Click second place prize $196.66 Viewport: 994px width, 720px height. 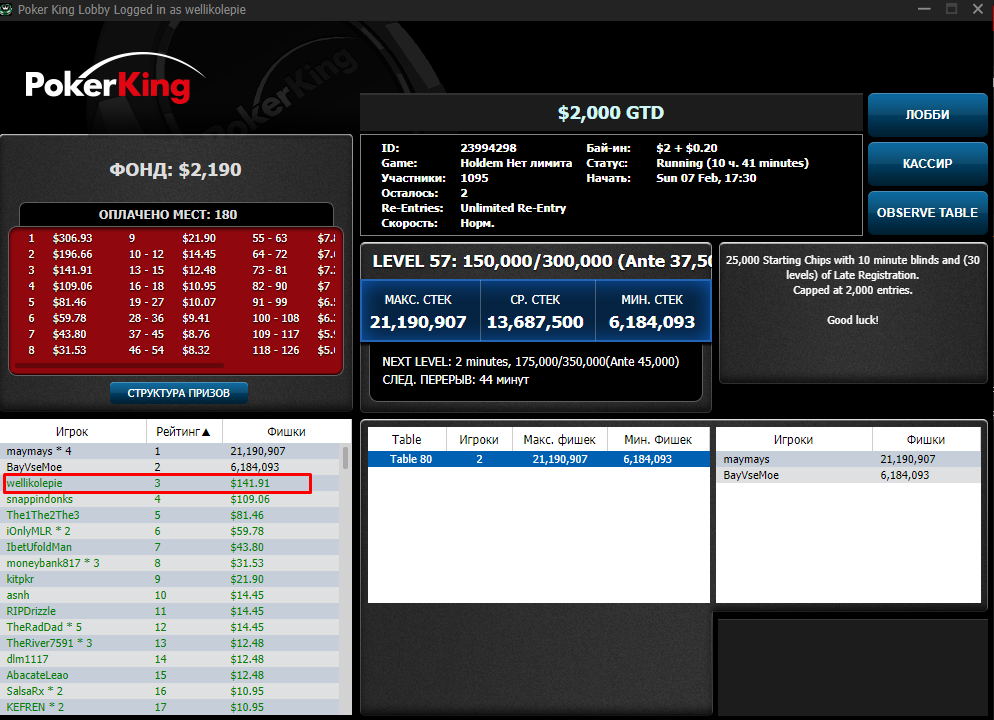[72, 254]
